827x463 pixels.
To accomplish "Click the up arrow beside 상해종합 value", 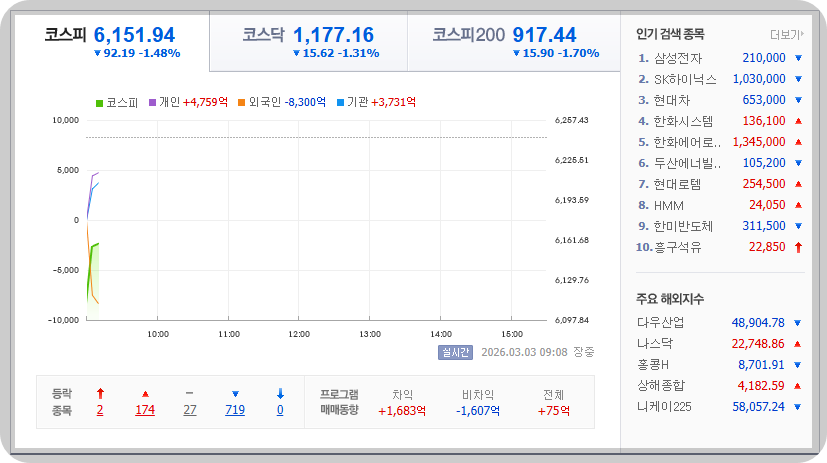I will coord(797,386).
